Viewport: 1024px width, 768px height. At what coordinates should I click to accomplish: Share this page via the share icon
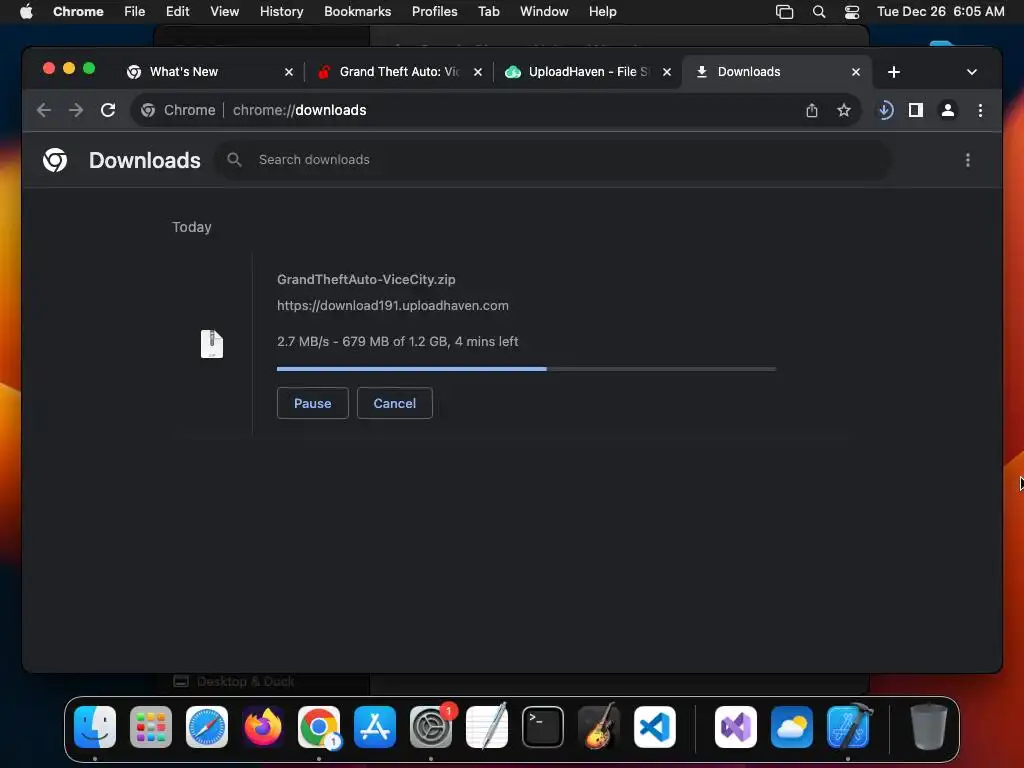tap(812, 110)
